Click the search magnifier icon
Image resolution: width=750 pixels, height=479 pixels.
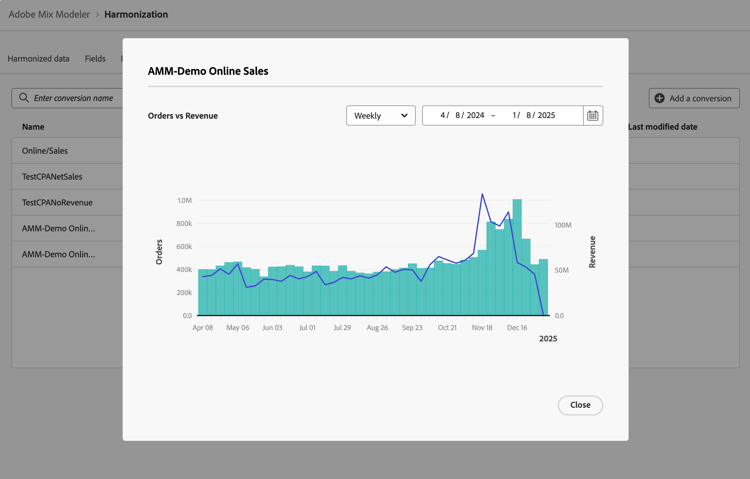pyautogui.click(x=23, y=98)
